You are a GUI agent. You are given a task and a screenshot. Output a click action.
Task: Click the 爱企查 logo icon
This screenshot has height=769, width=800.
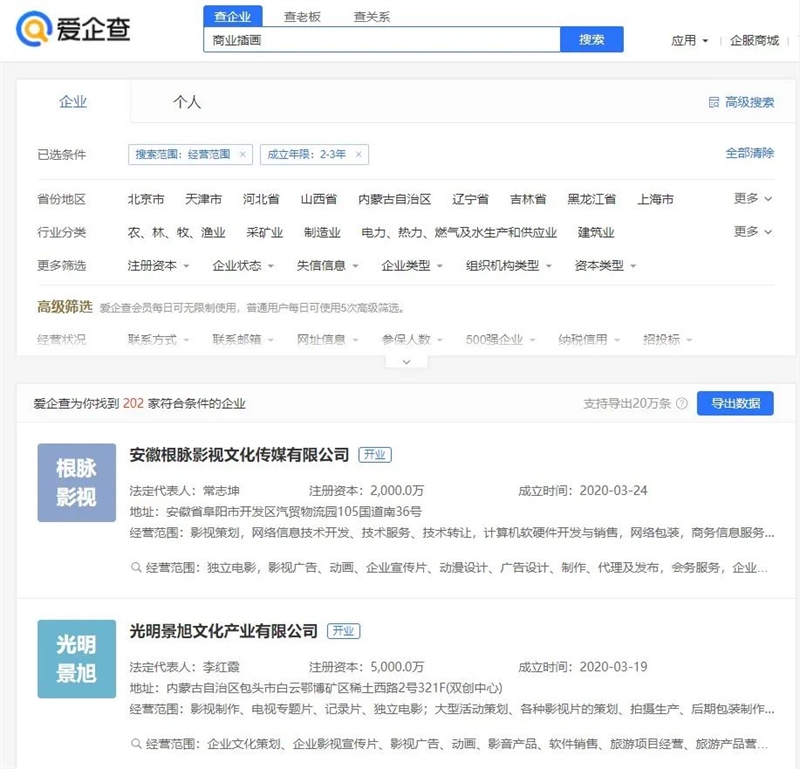(x=34, y=29)
